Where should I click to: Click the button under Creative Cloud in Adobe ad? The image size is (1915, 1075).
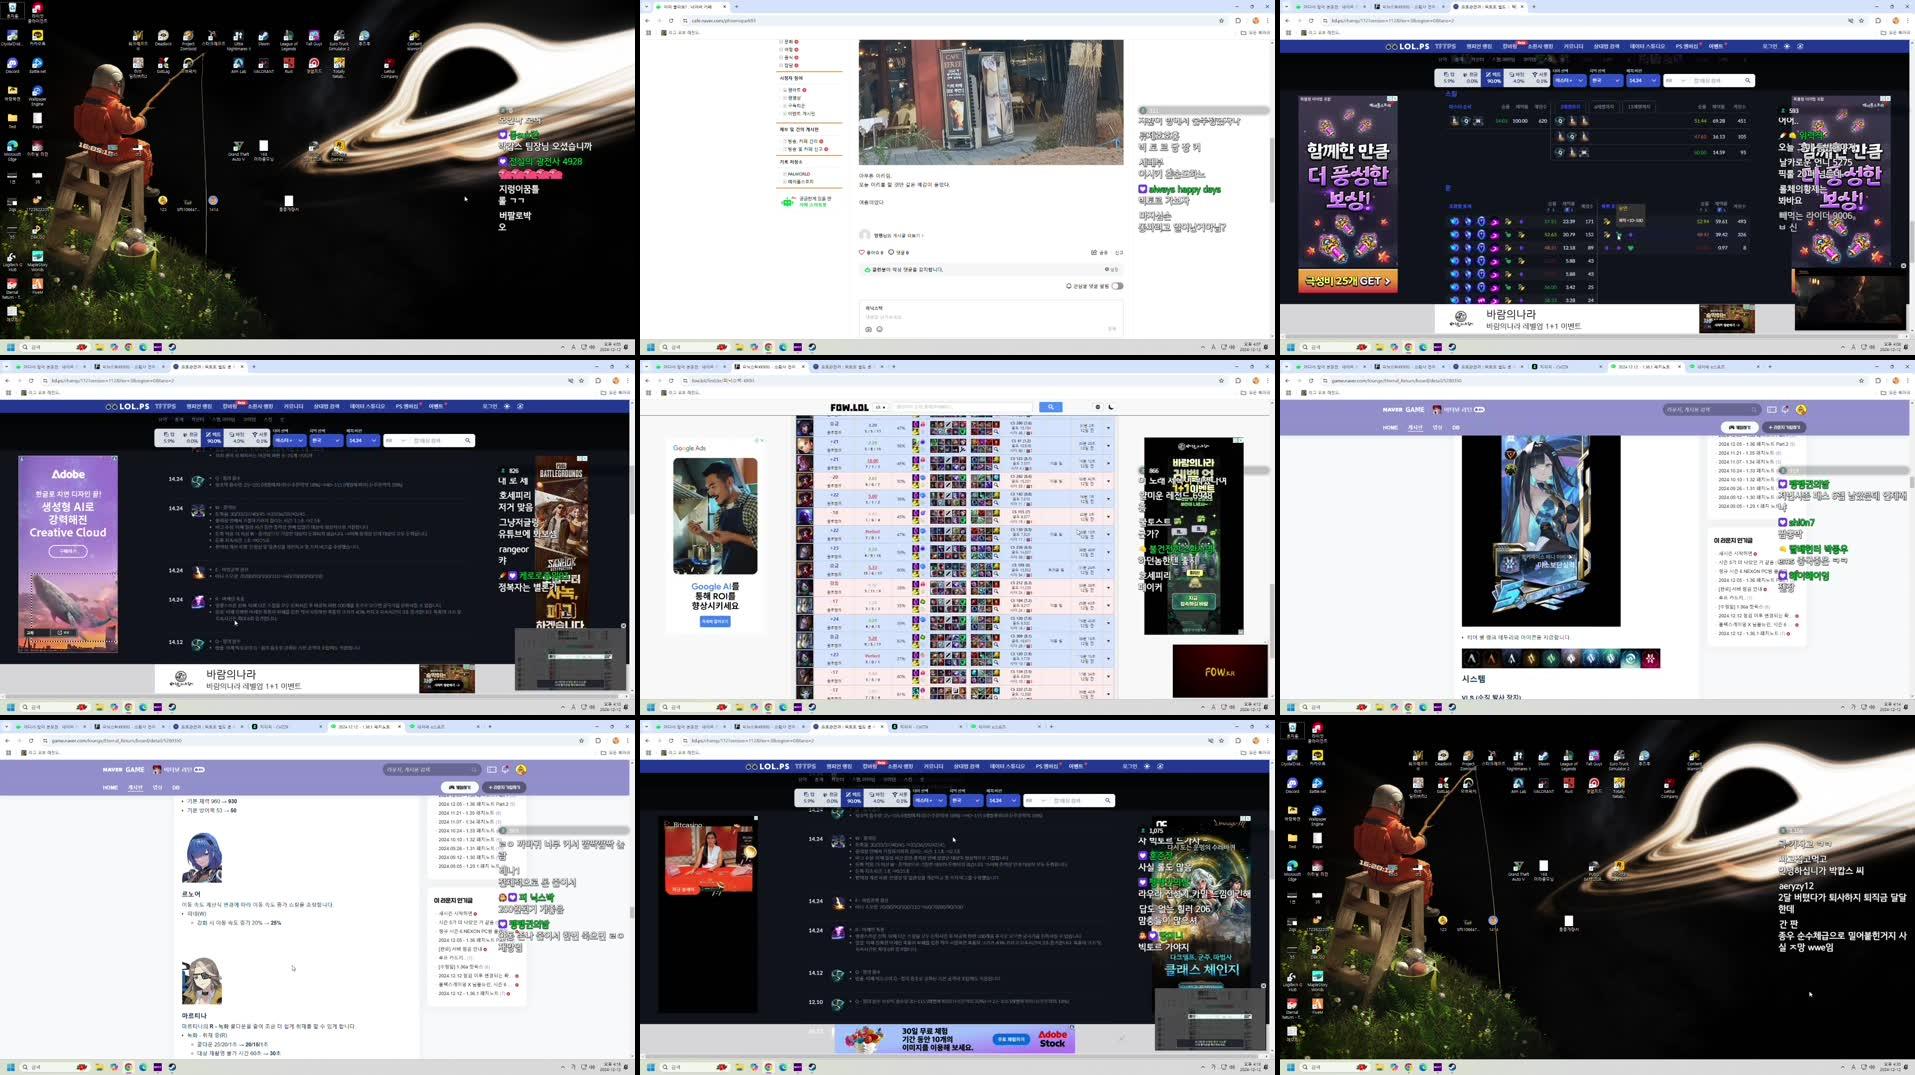[x=68, y=551]
